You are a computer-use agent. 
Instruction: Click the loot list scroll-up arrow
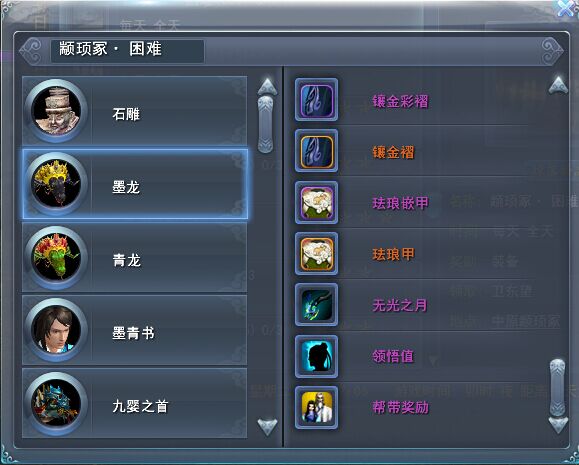click(x=558, y=85)
